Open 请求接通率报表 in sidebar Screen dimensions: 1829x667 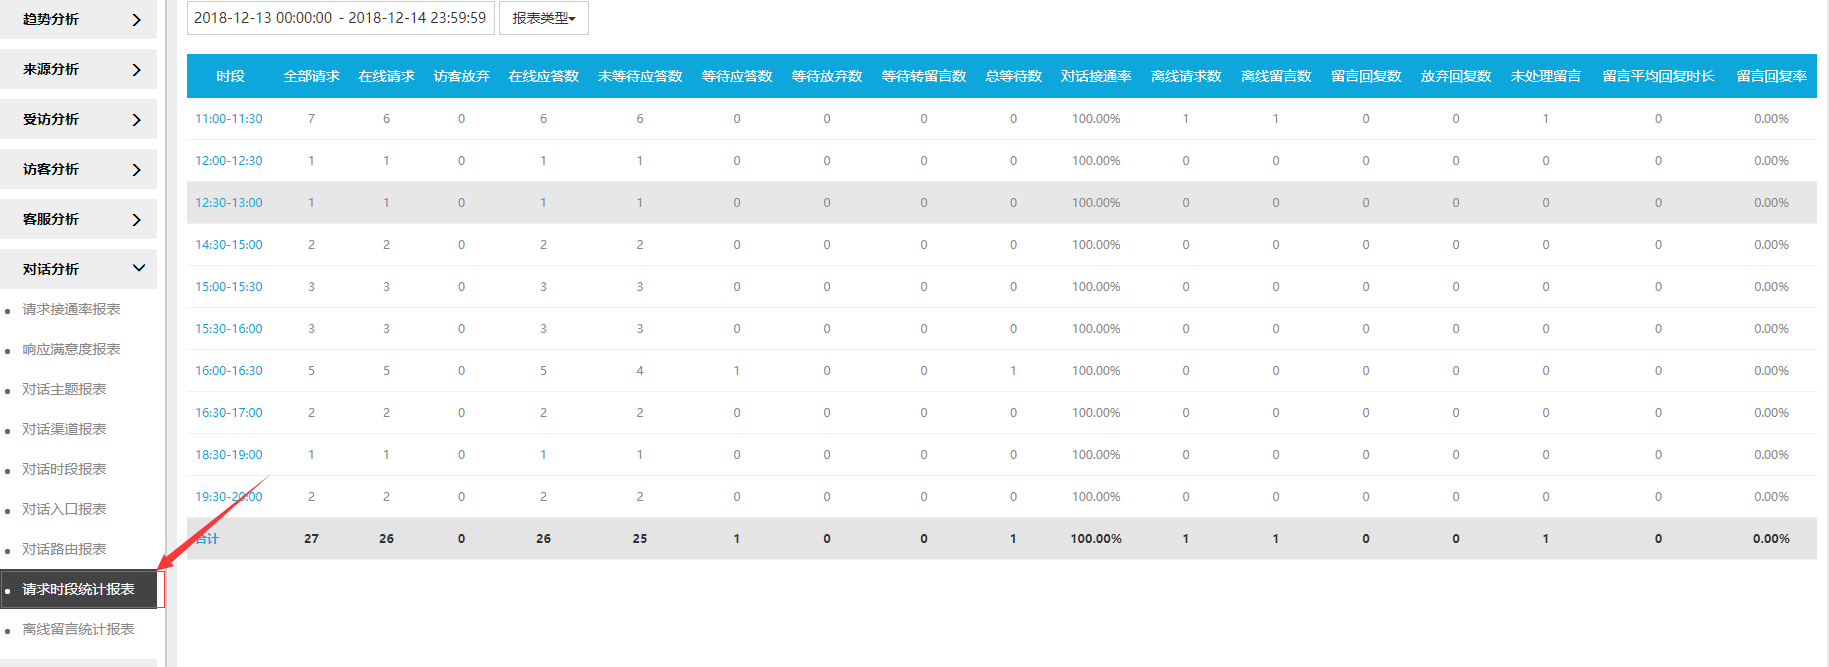pyautogui.click(x=71, y=309)
